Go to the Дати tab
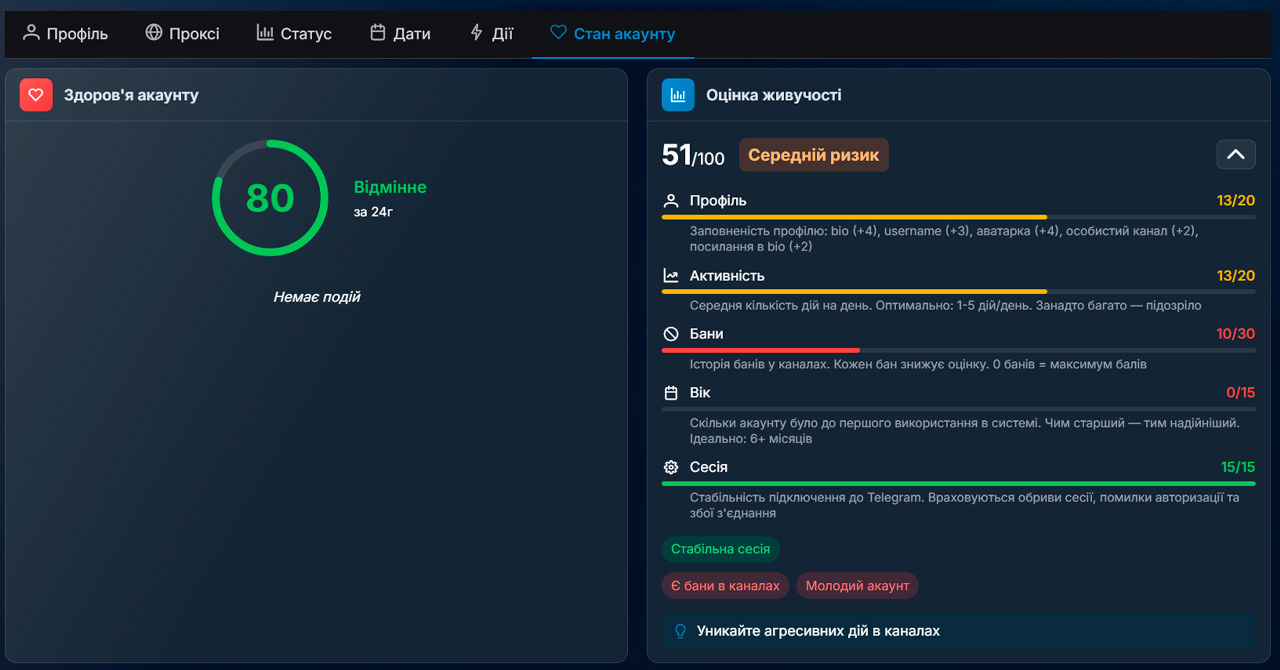The width and height of the screenshot is (1280, 670). click(x=400, y=34)
